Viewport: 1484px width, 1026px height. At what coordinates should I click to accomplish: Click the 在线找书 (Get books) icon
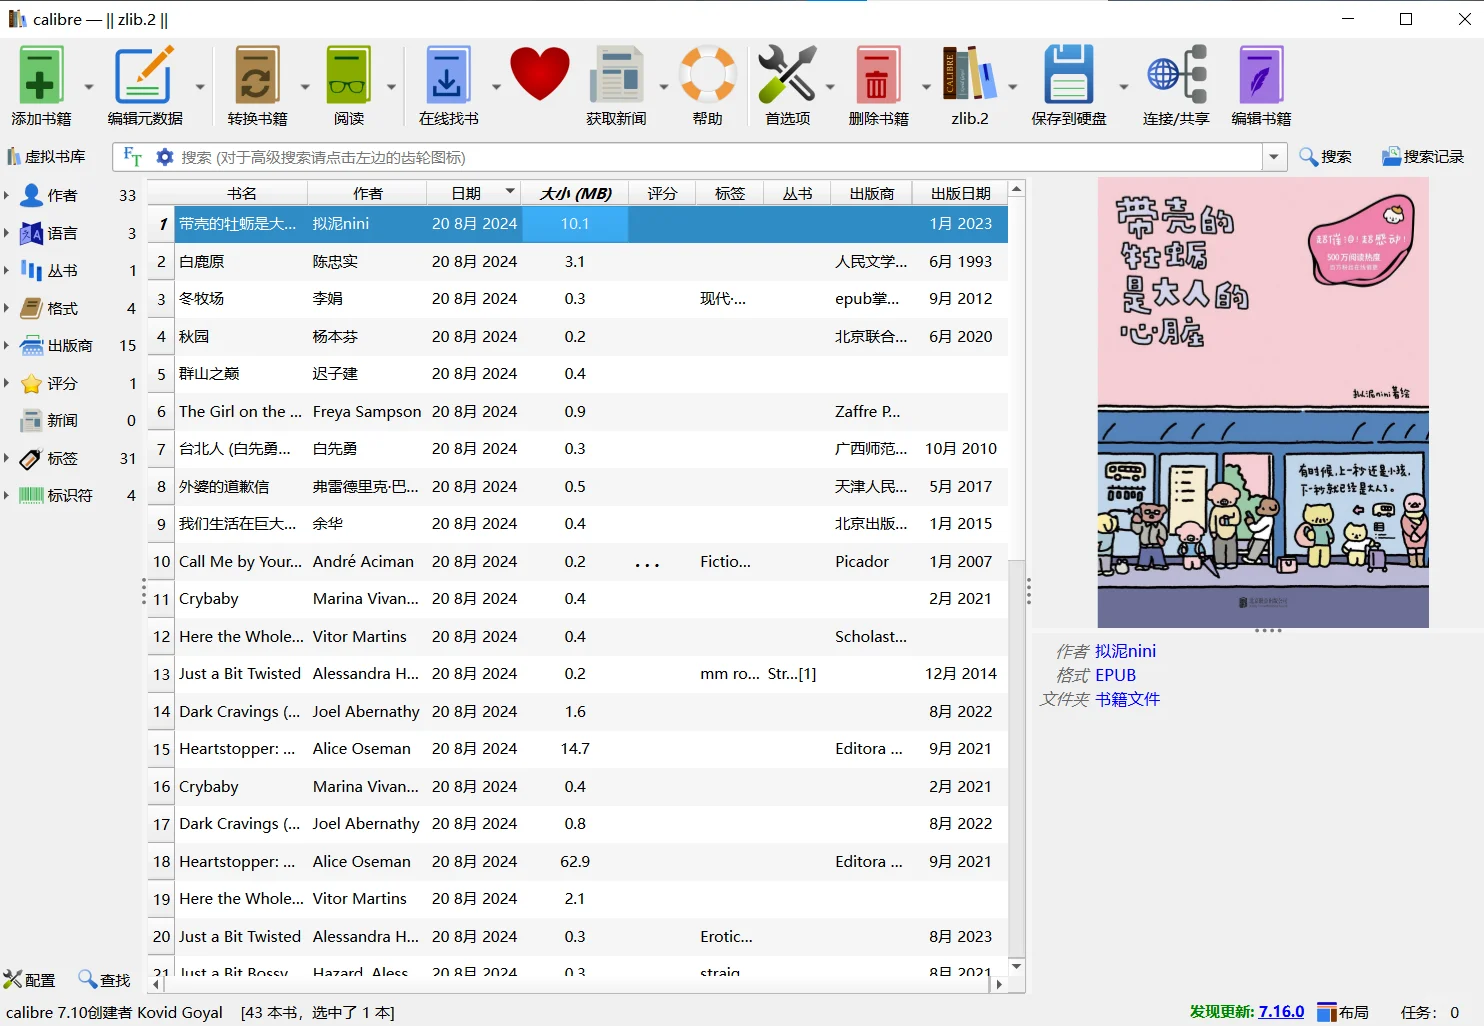click(x=447, y=75)
